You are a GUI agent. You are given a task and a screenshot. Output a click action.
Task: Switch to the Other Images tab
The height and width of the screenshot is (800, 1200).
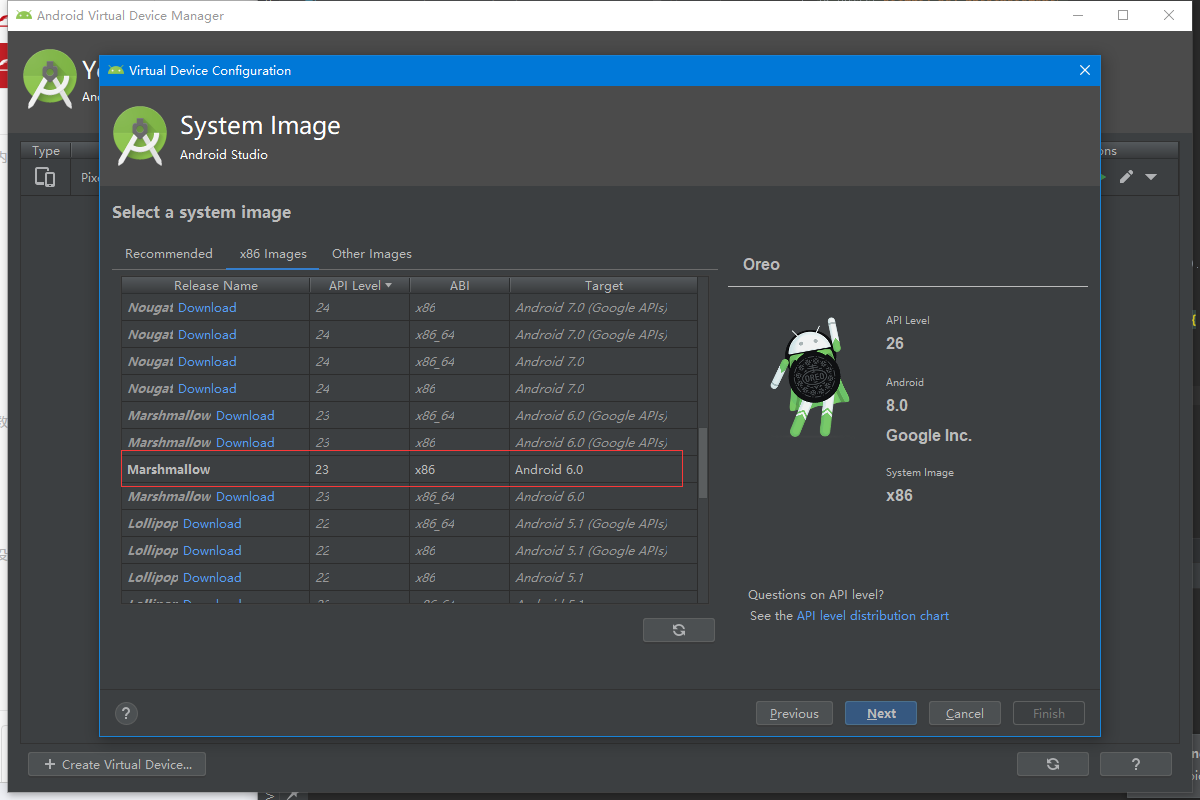(x=371, y=253)
